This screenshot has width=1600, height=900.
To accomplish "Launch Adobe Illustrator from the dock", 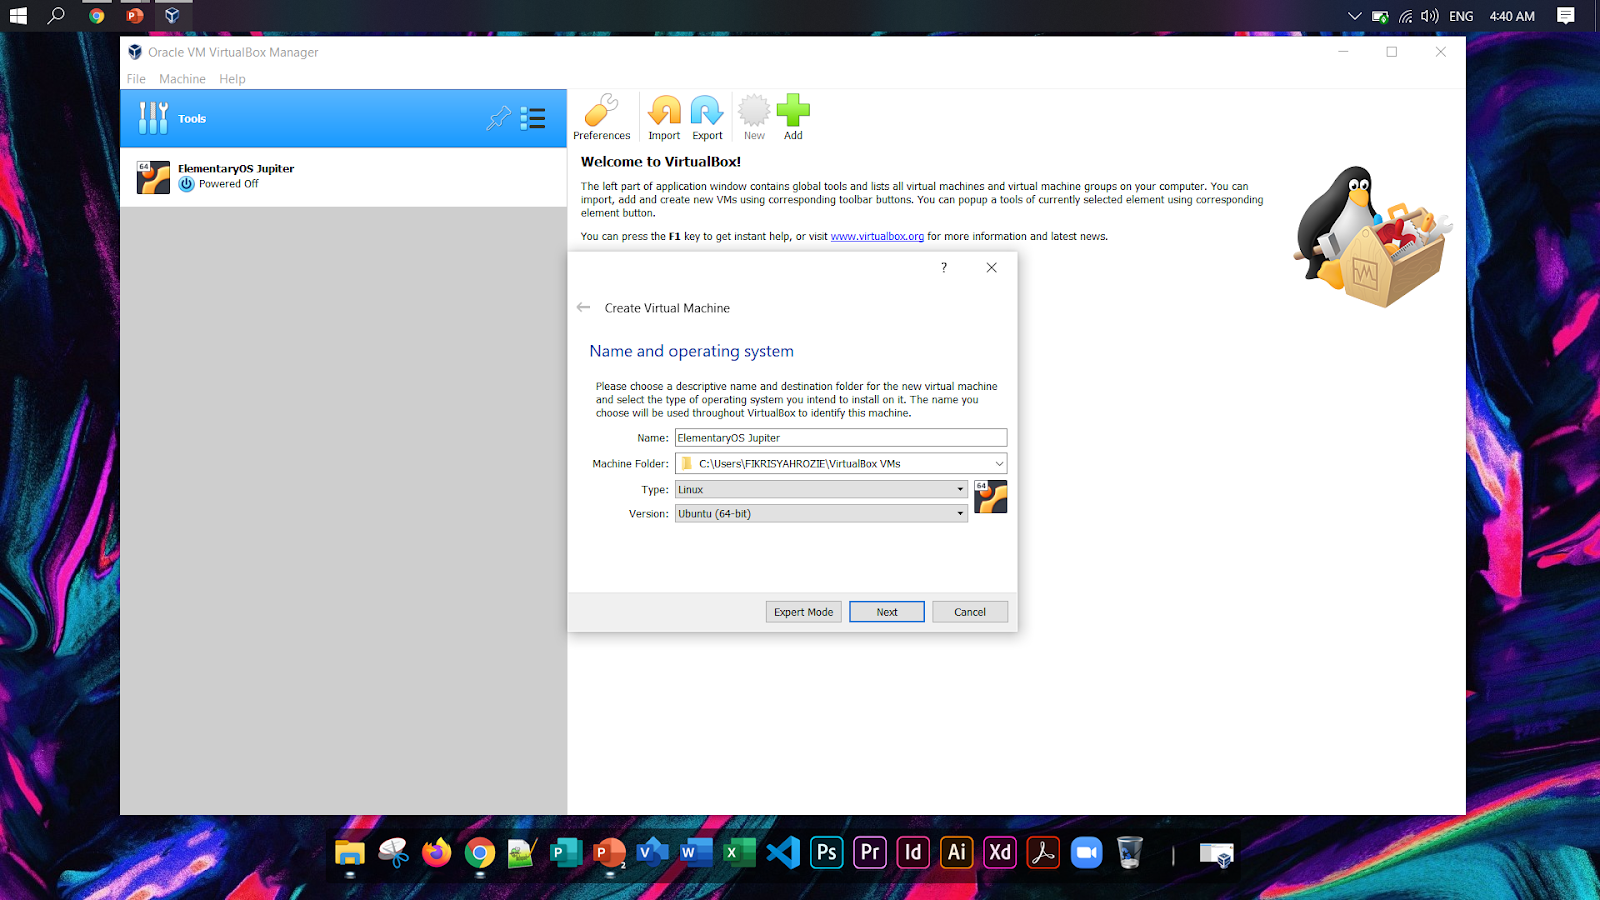I will pos(956,853).
